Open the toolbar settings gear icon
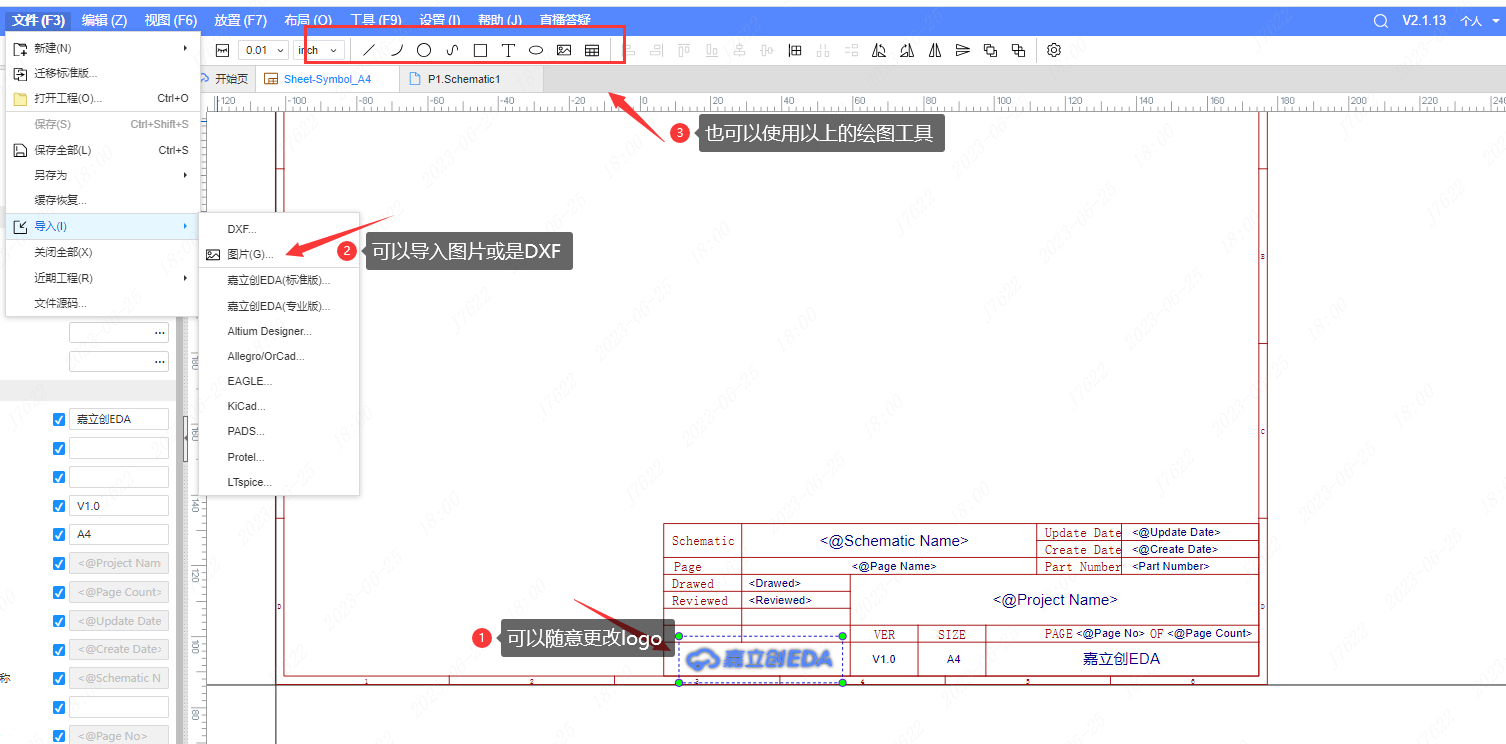1506x744 pixels. 1054,50
